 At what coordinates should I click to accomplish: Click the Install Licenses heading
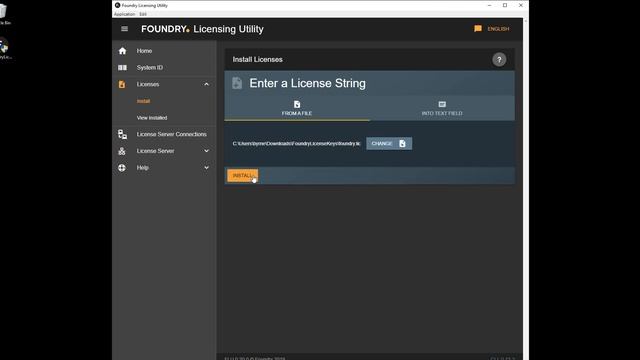point(258,60)
